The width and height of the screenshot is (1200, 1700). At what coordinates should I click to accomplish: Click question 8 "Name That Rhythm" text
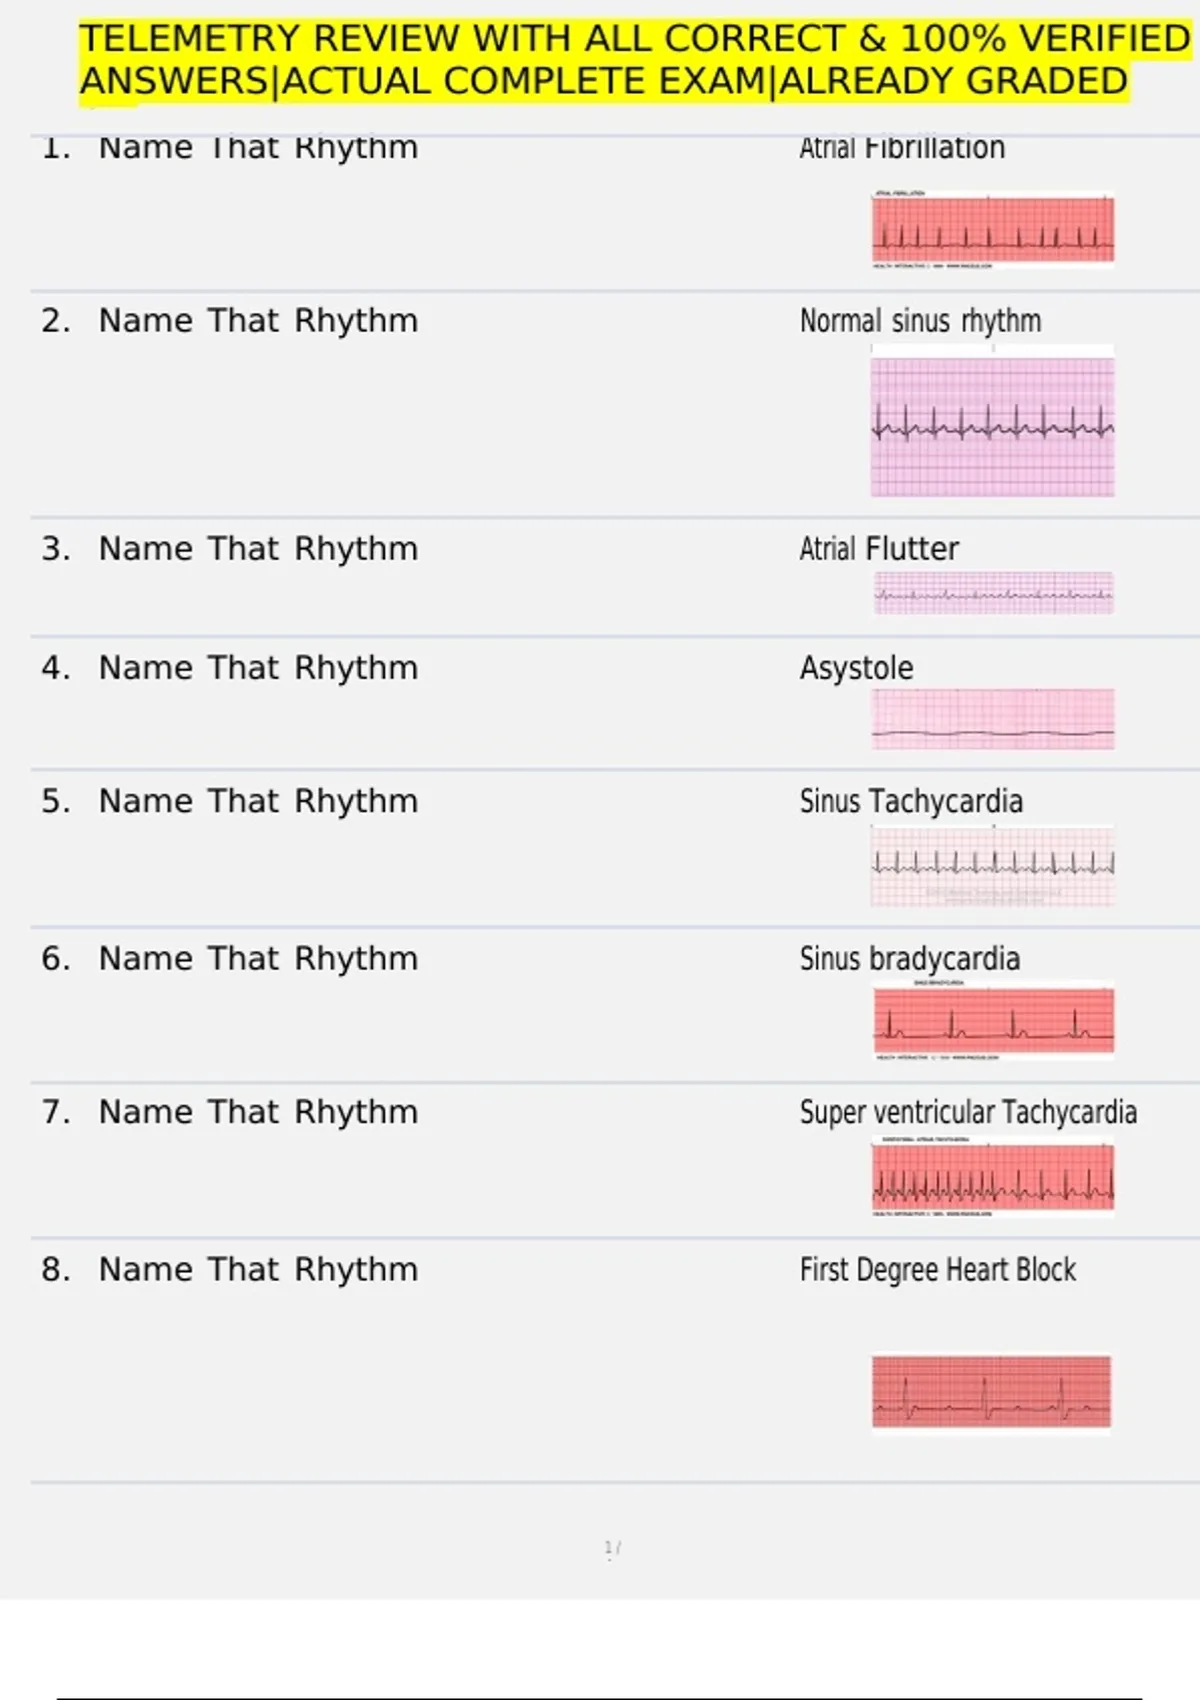(258, 1270)
